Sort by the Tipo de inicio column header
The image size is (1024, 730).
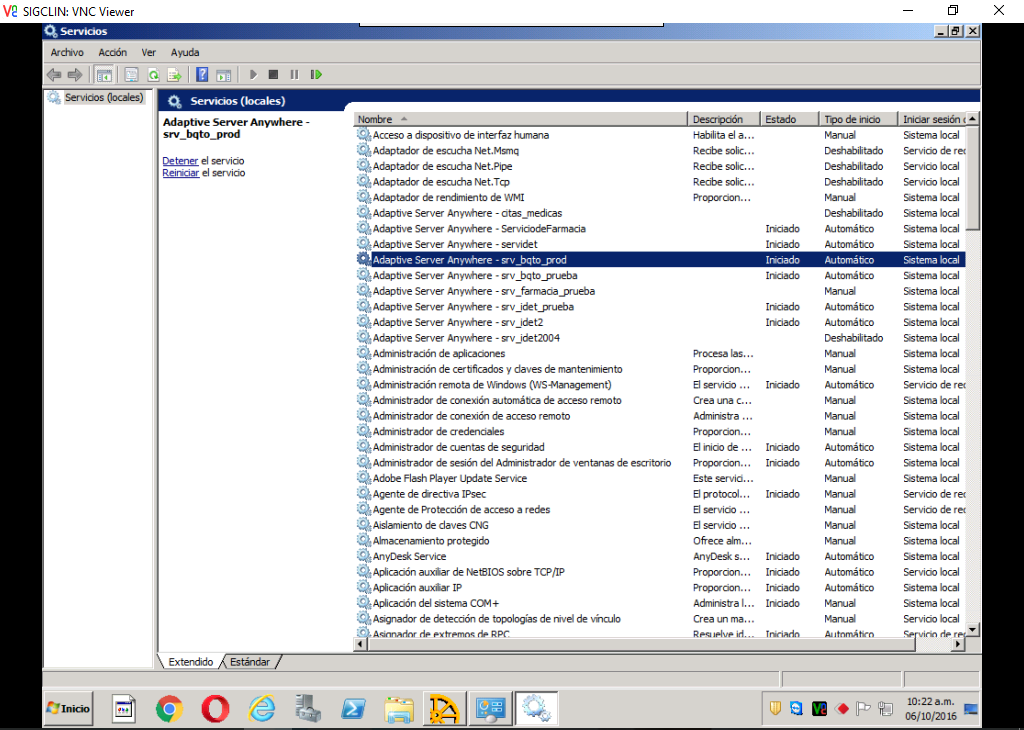[858, 119]
